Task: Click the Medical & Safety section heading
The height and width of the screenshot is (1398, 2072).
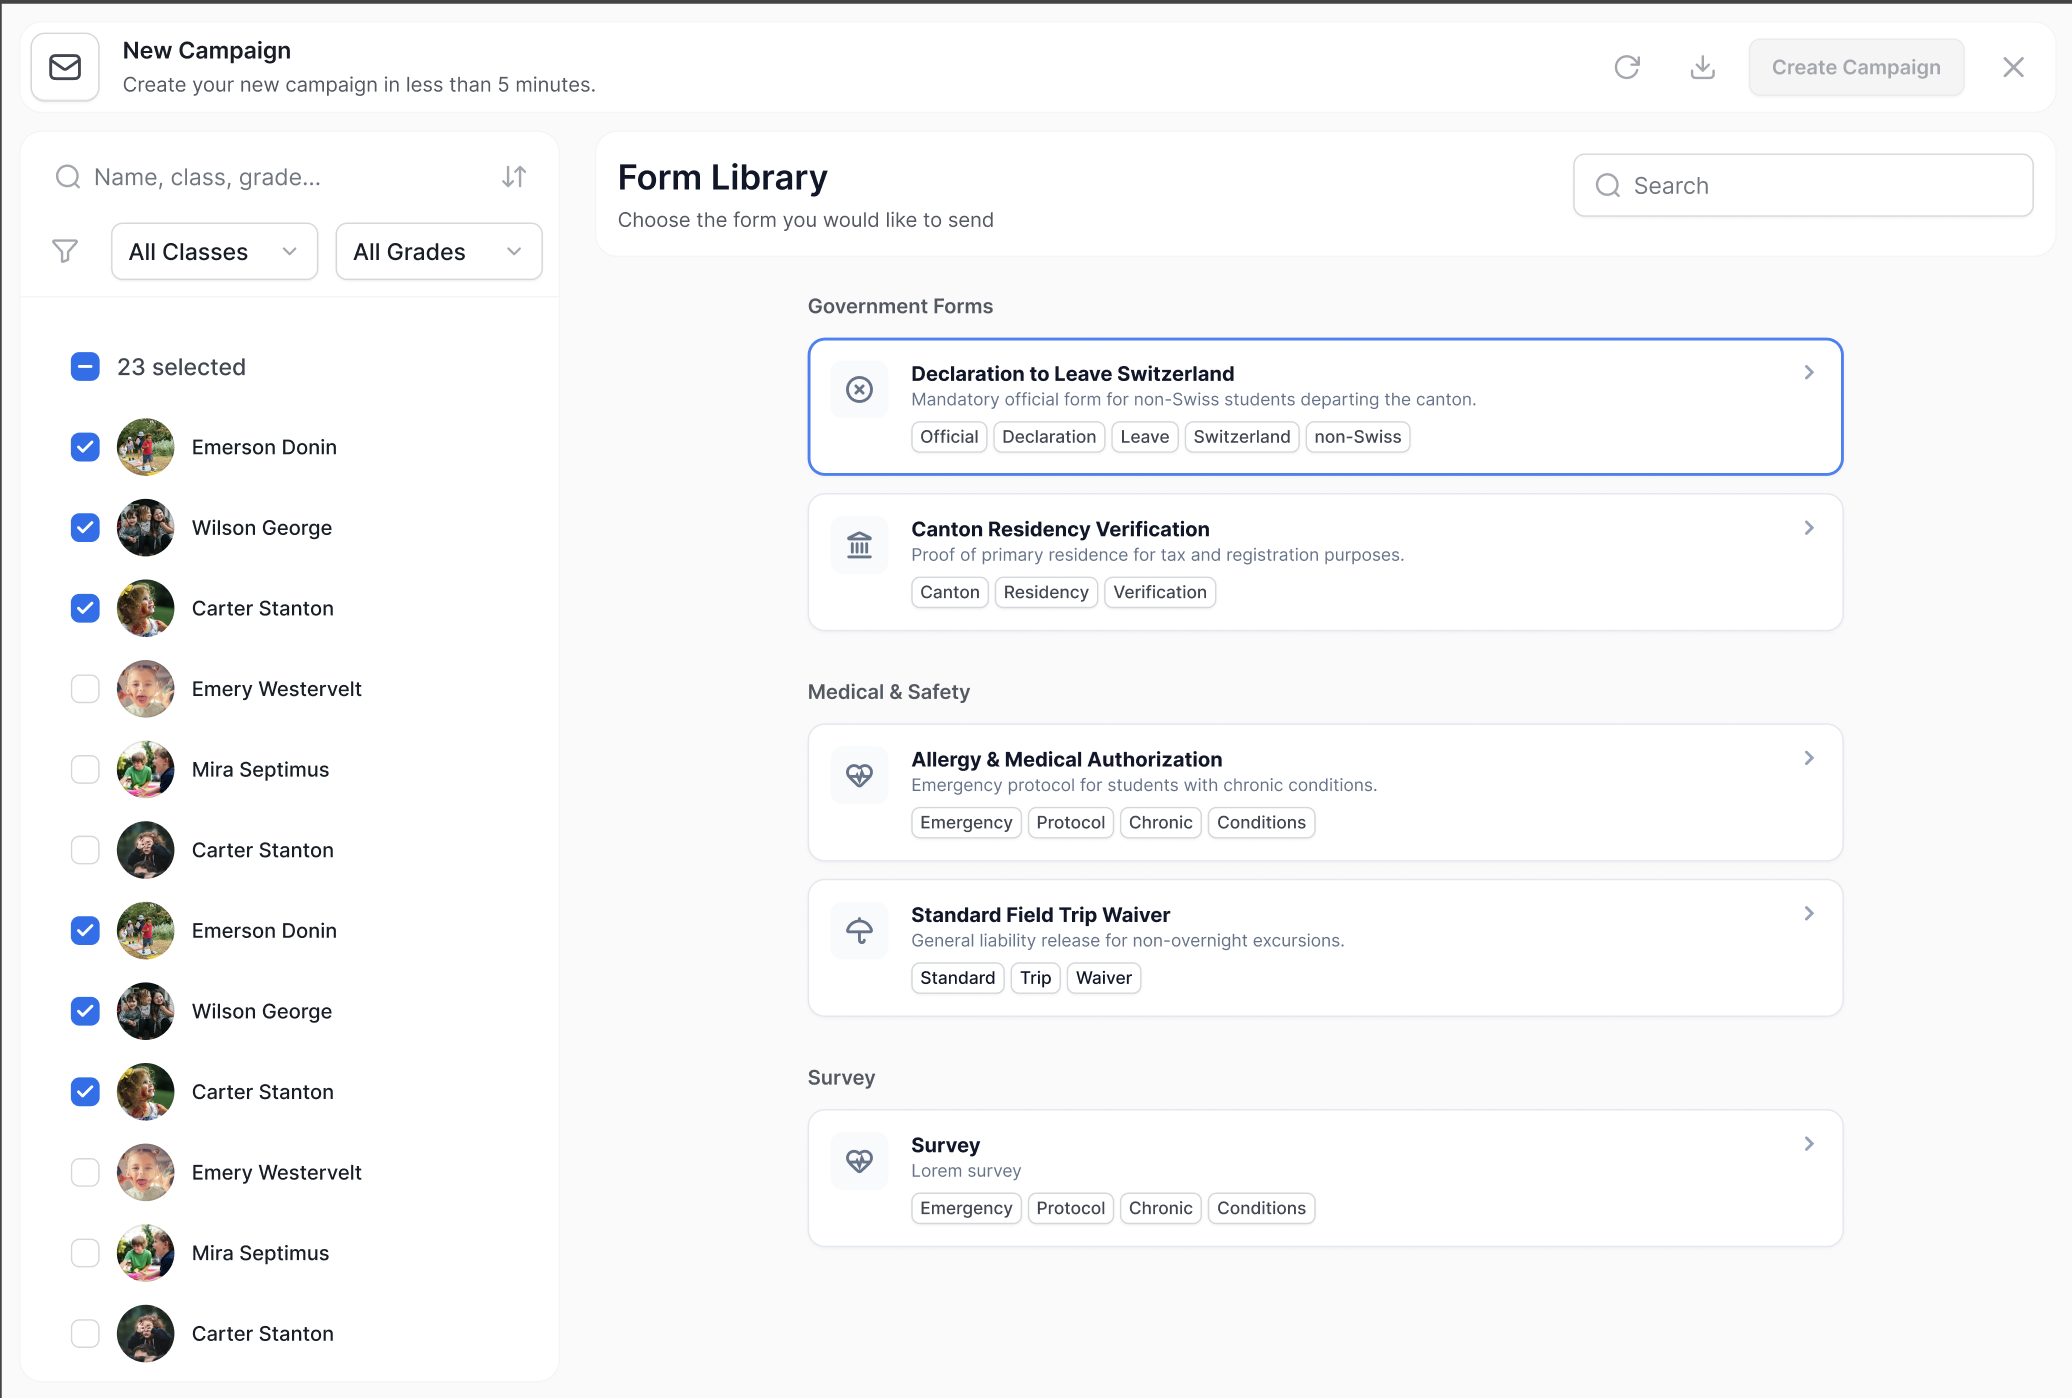Action: pyautogui.click(x=888, y=692)
